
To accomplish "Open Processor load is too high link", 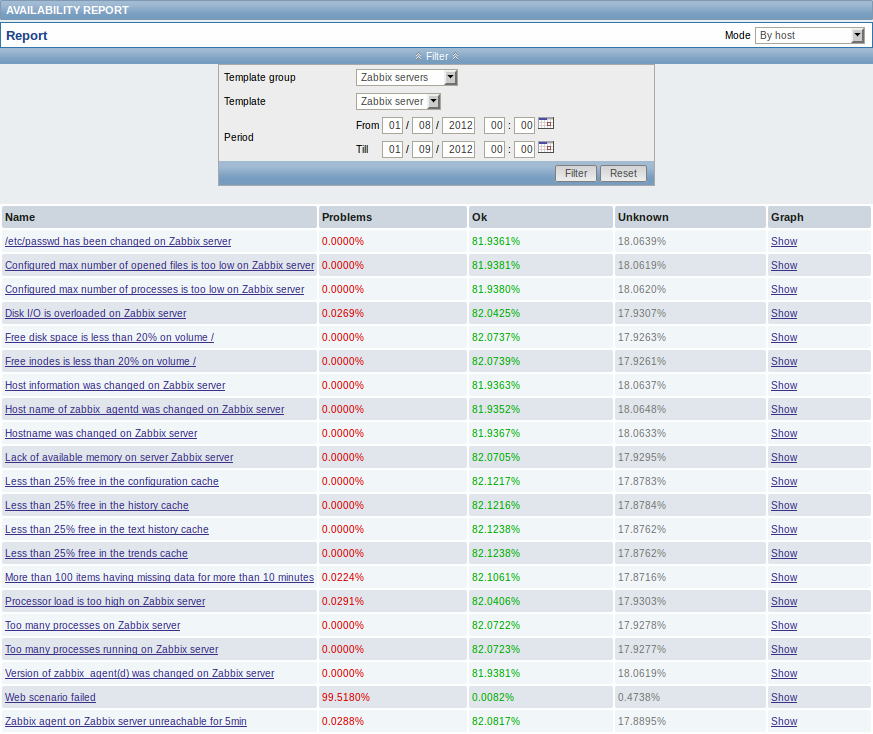I will (105, 600).
